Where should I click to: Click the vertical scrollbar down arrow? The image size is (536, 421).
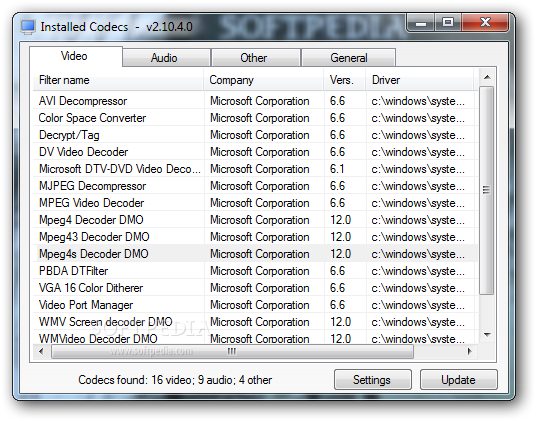[x=487, y=335]
